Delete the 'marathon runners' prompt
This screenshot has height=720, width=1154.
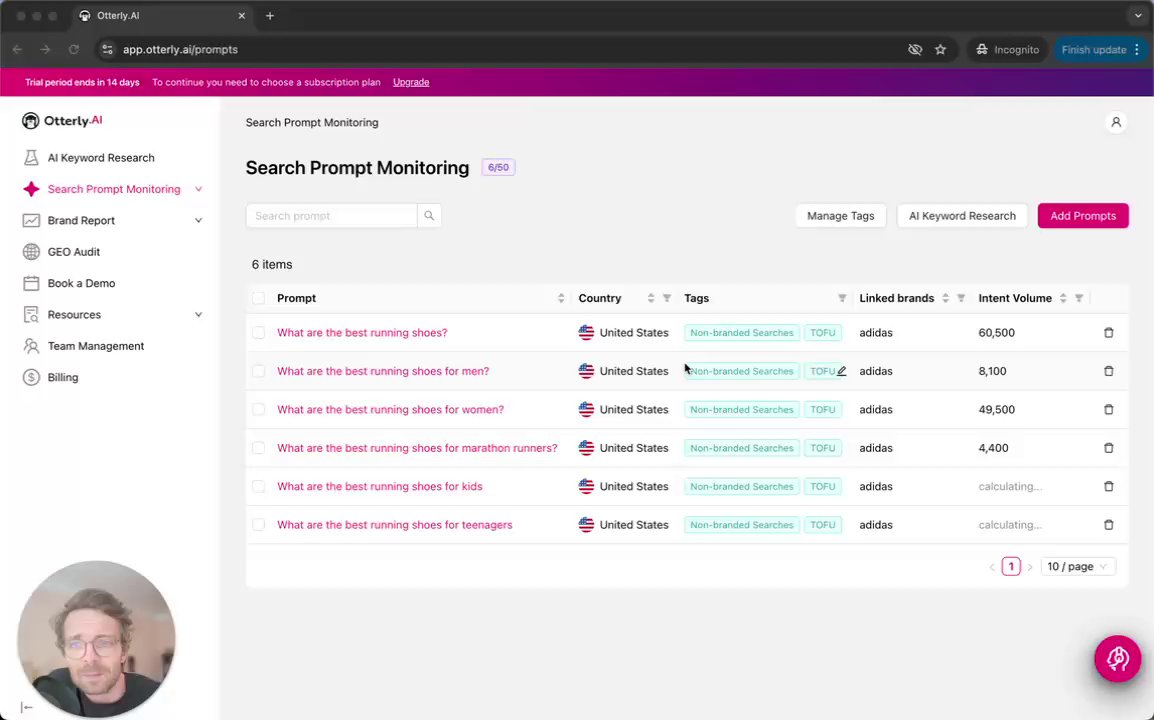(x=1108, y=448)
